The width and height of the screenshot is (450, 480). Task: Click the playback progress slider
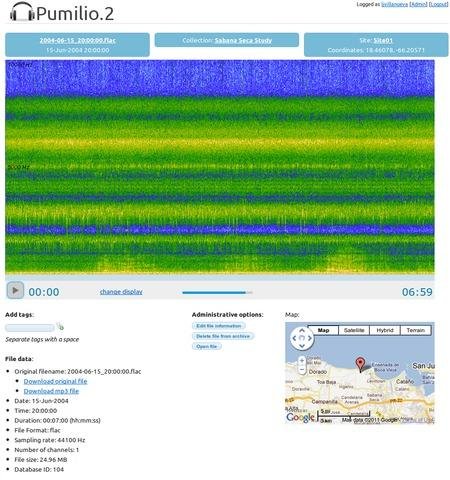[x=217, y=293]
